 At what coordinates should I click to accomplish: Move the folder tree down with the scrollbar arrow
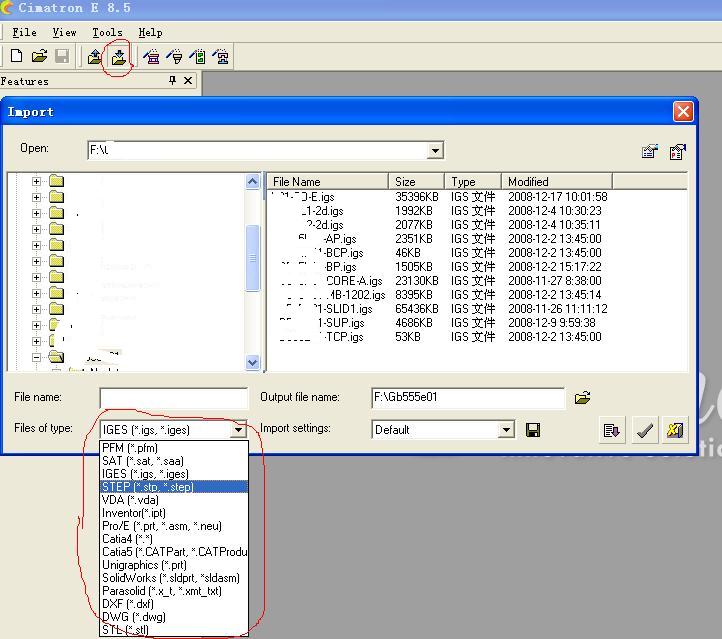252,362
